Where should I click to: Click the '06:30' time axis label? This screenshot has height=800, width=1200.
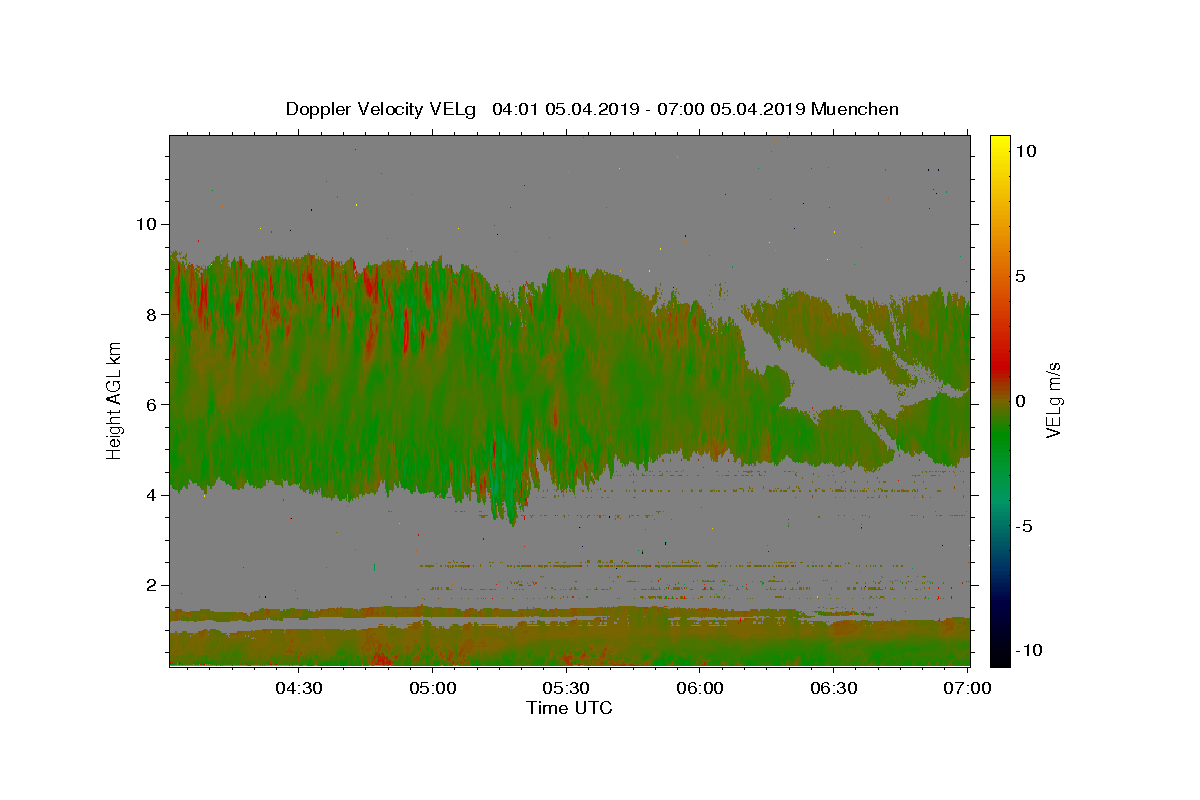[x=834, y=688]
